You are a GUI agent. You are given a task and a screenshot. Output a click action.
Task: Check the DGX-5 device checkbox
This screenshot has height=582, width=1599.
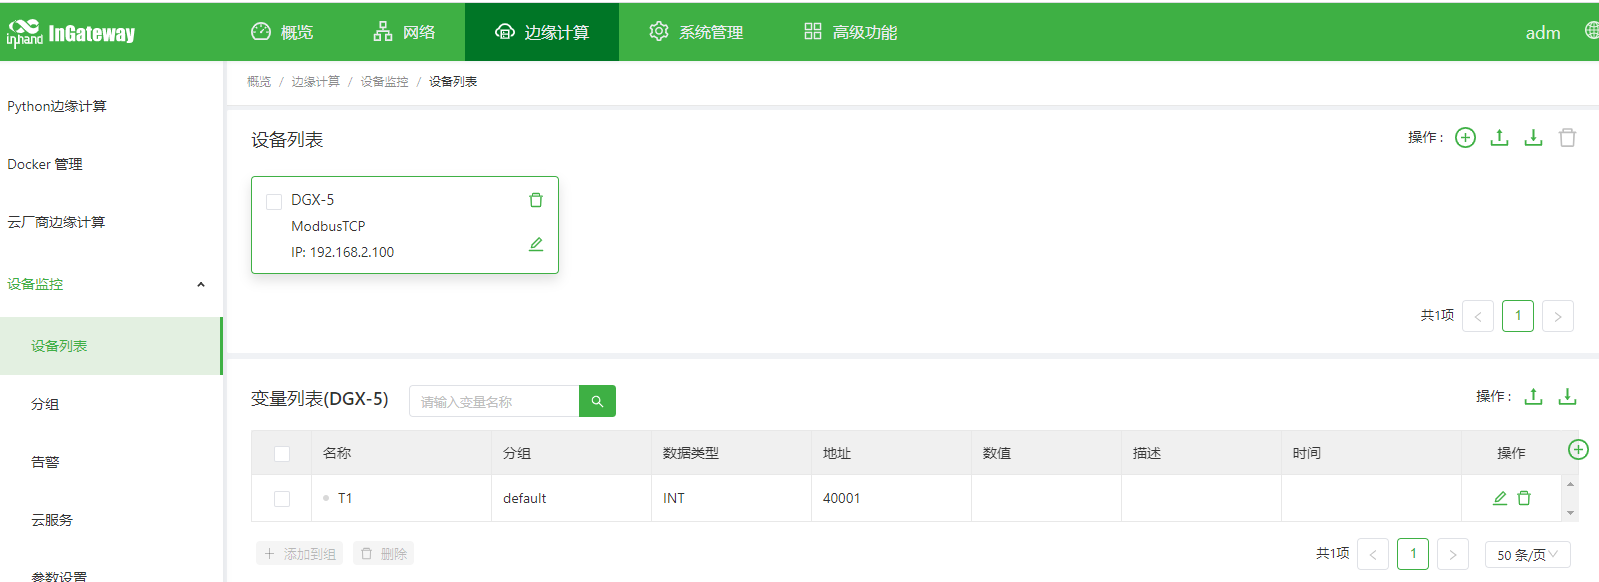tap(274, 201)
